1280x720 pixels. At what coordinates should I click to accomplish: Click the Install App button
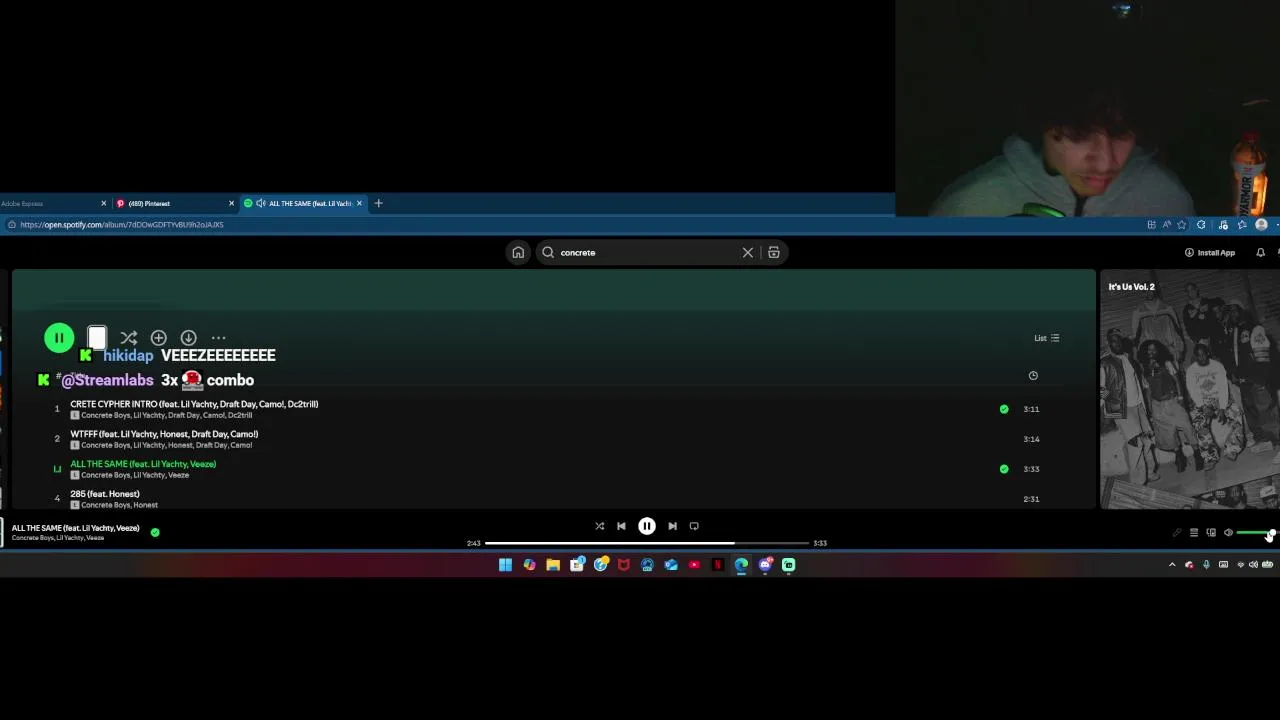tap(1210, 253)
